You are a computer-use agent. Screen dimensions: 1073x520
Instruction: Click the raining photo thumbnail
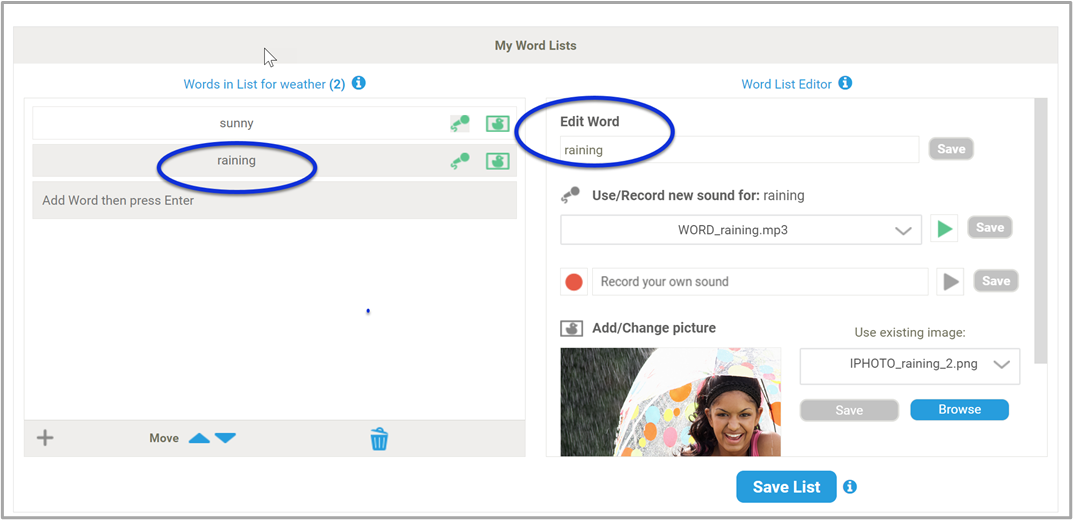click(671, 402)
